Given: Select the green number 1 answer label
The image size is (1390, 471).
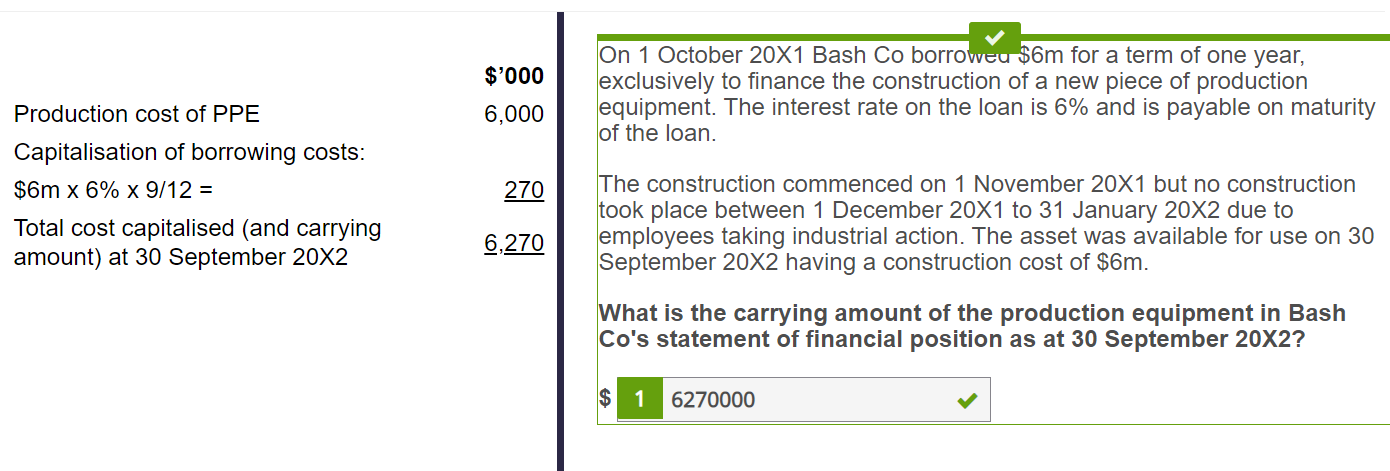Looking at the screenshot, I should pos(640,400).
